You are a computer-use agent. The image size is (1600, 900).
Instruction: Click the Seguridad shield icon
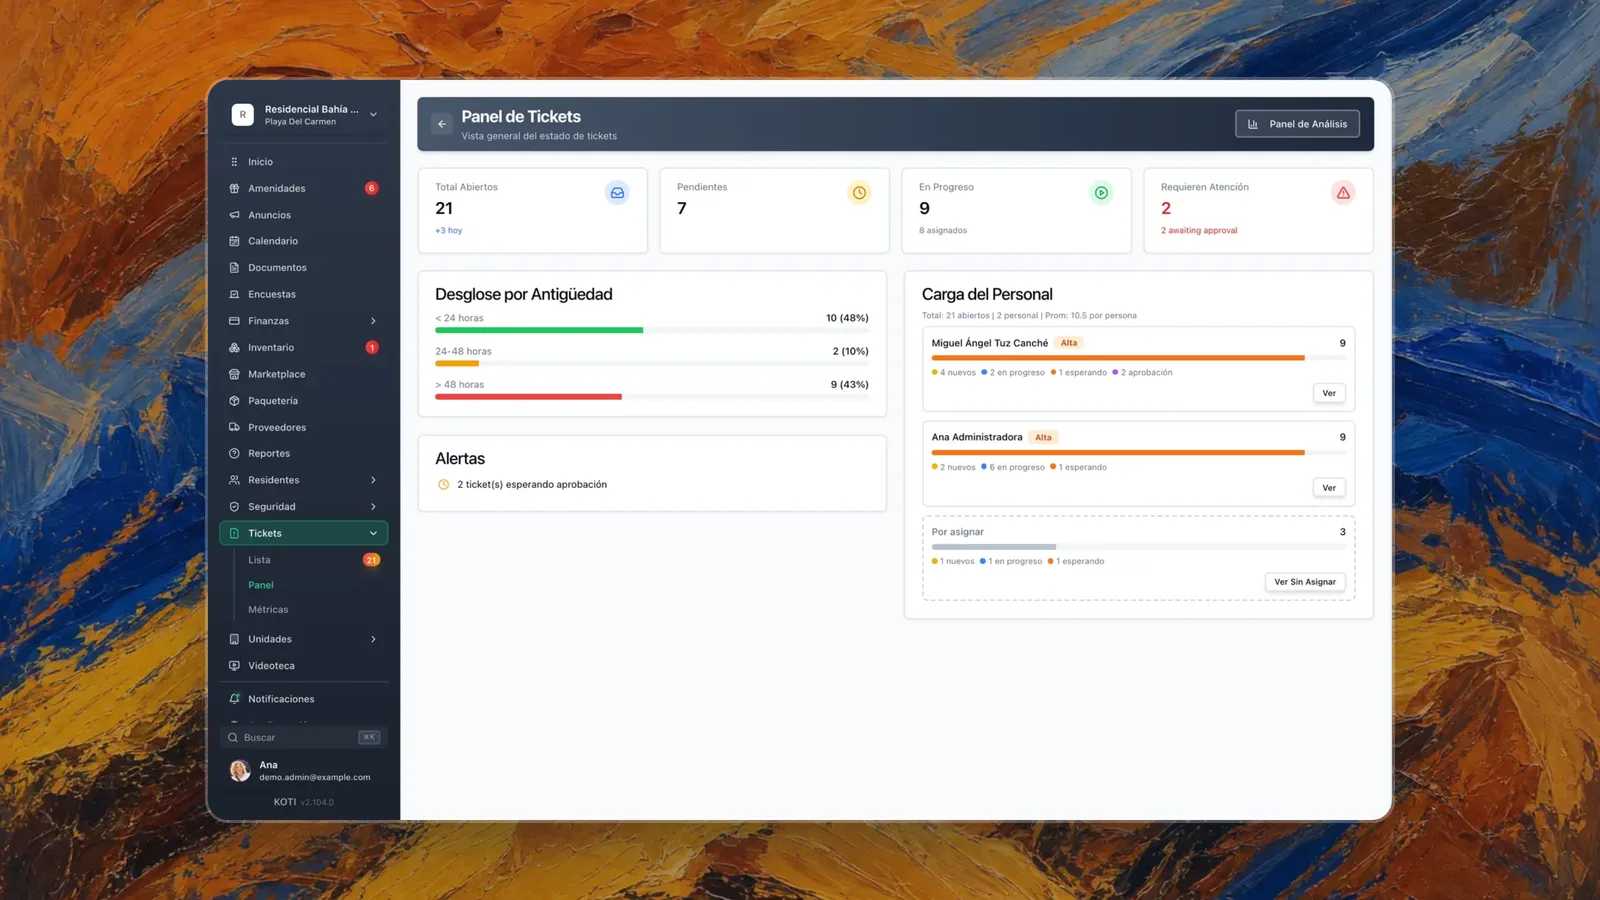coord(234,507)
